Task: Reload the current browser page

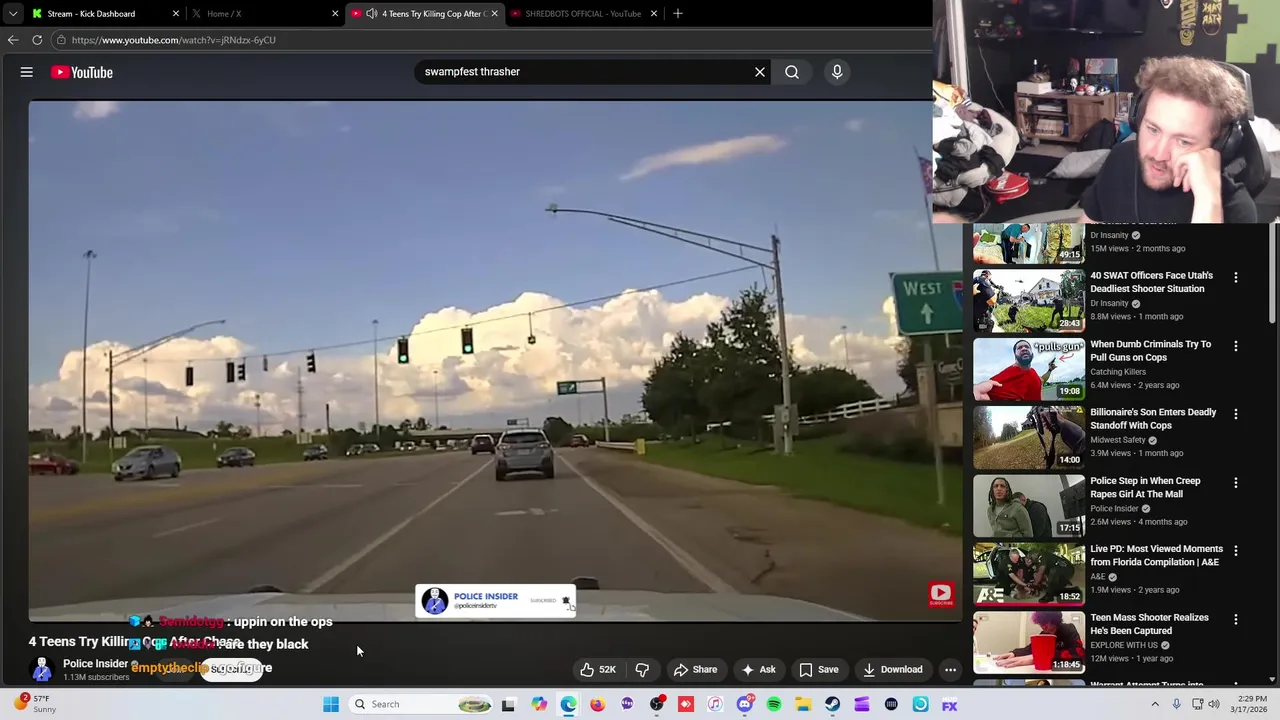Action: [x=37, y=40]
